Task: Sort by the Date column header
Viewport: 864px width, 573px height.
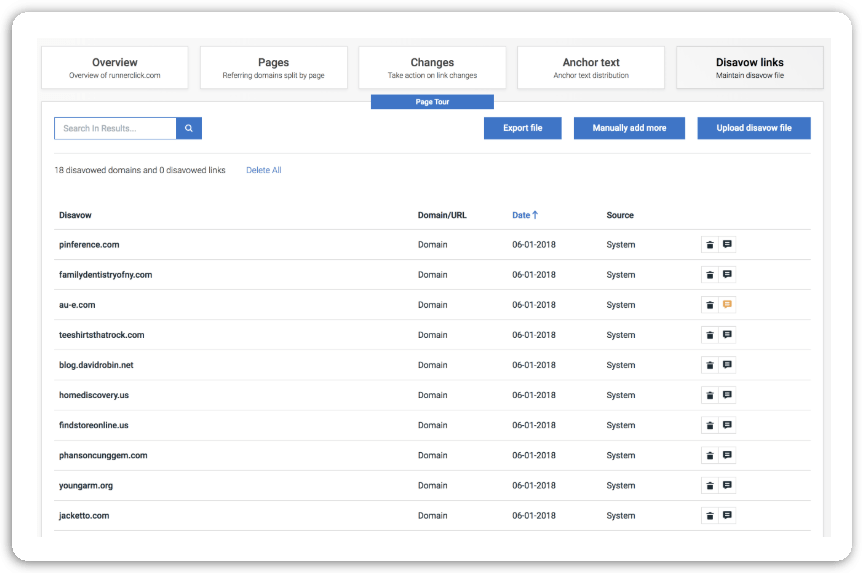Action: click(x=524, y=215)
